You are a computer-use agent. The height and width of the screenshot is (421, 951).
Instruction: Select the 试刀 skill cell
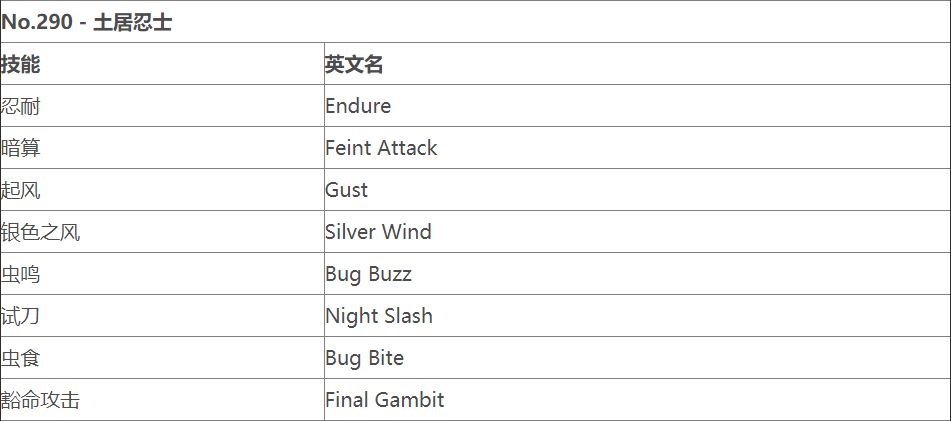[21, 316]
